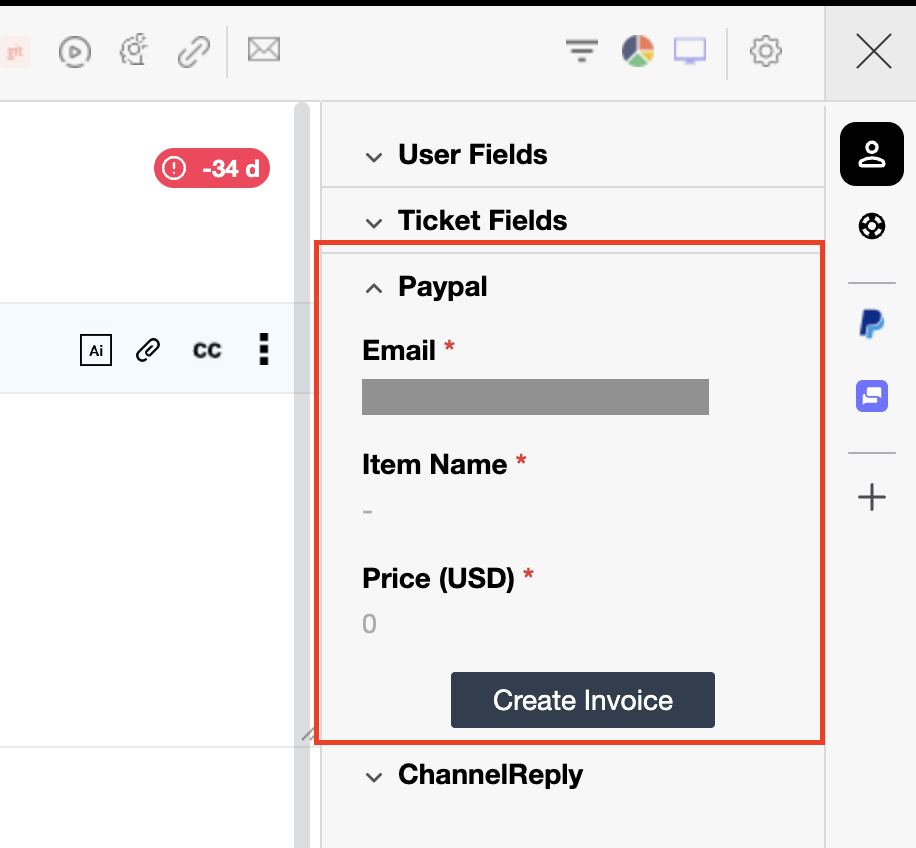Click the chain link icon in the toolbar
The height and width of the screenshot is (848, 916).
193,50
